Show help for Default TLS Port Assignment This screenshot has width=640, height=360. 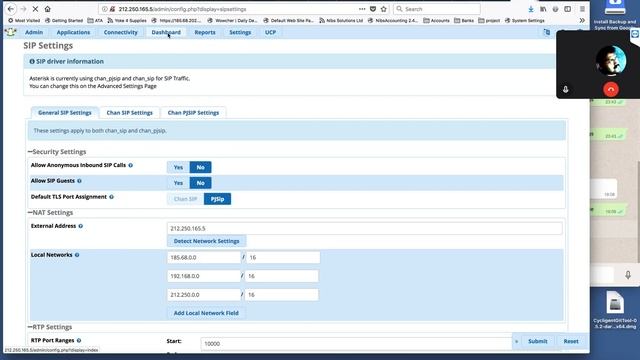pyautogui.click(x=111, y=197)
